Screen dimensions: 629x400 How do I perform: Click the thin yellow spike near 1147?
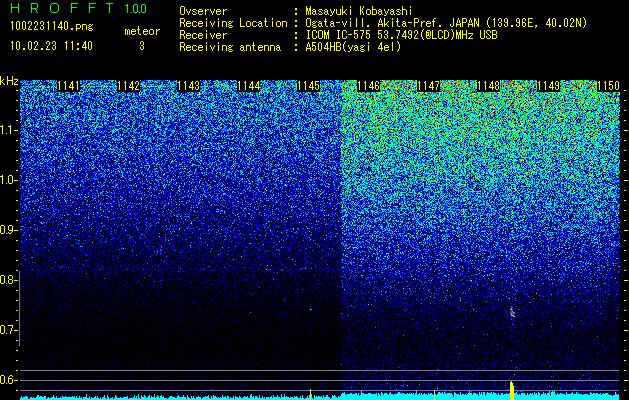434,395
